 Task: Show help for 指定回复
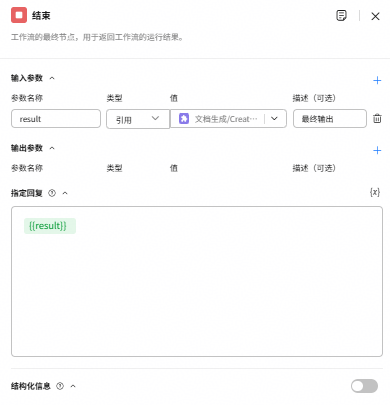coord(52,193)
